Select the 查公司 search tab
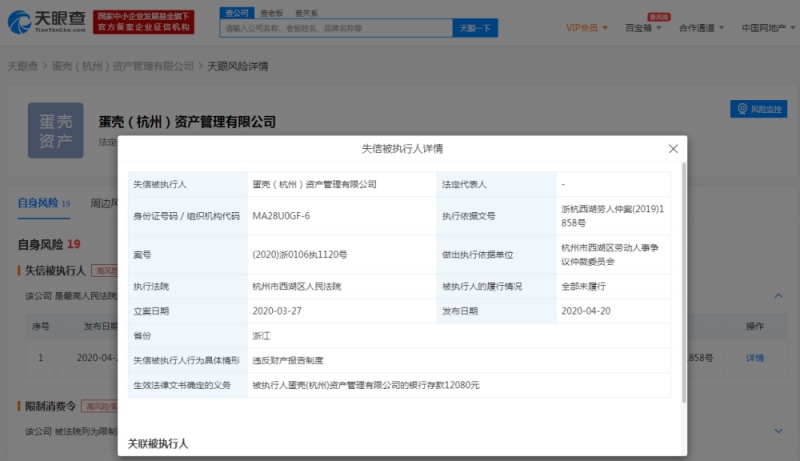The width and height of the screenshot is (800, 461). [x=237, y=13]
